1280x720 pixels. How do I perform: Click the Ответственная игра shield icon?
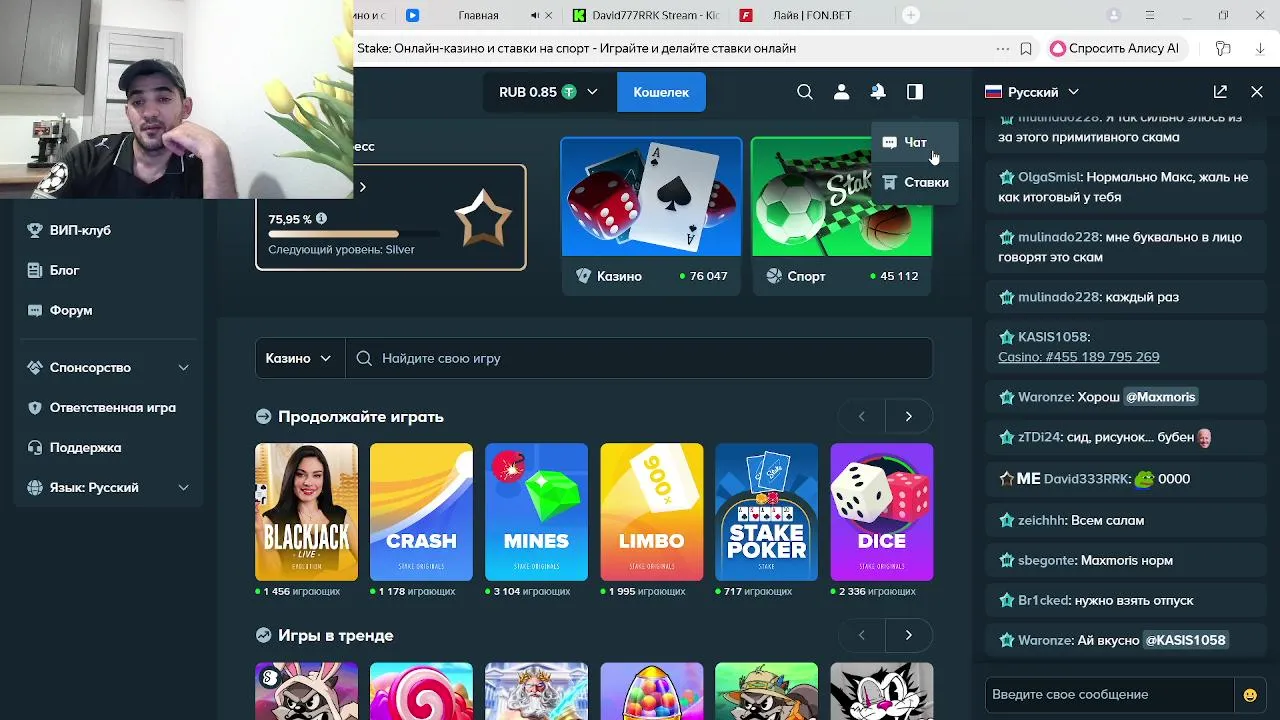pyautogui.click(x=35, y=407)
